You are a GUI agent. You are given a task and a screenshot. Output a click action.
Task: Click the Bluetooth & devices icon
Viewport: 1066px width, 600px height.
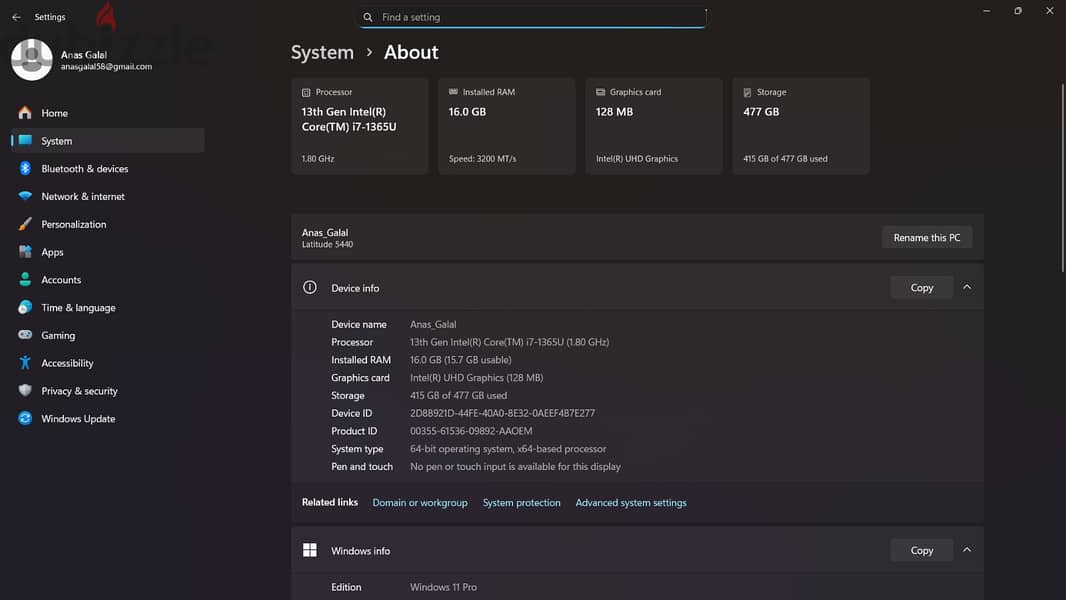25,169
